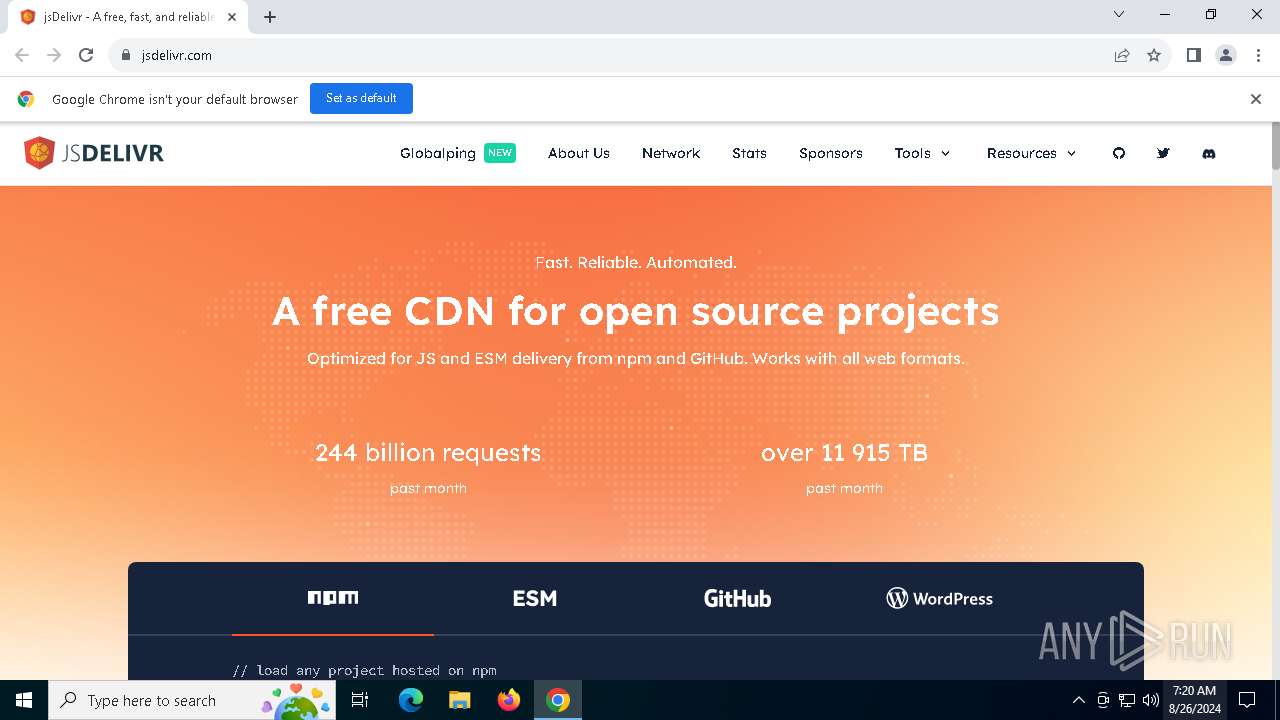Open the taskbar clock and date
This screenshot has width=1280, height=720.
pyautogui.click(x=1195, y=700)
